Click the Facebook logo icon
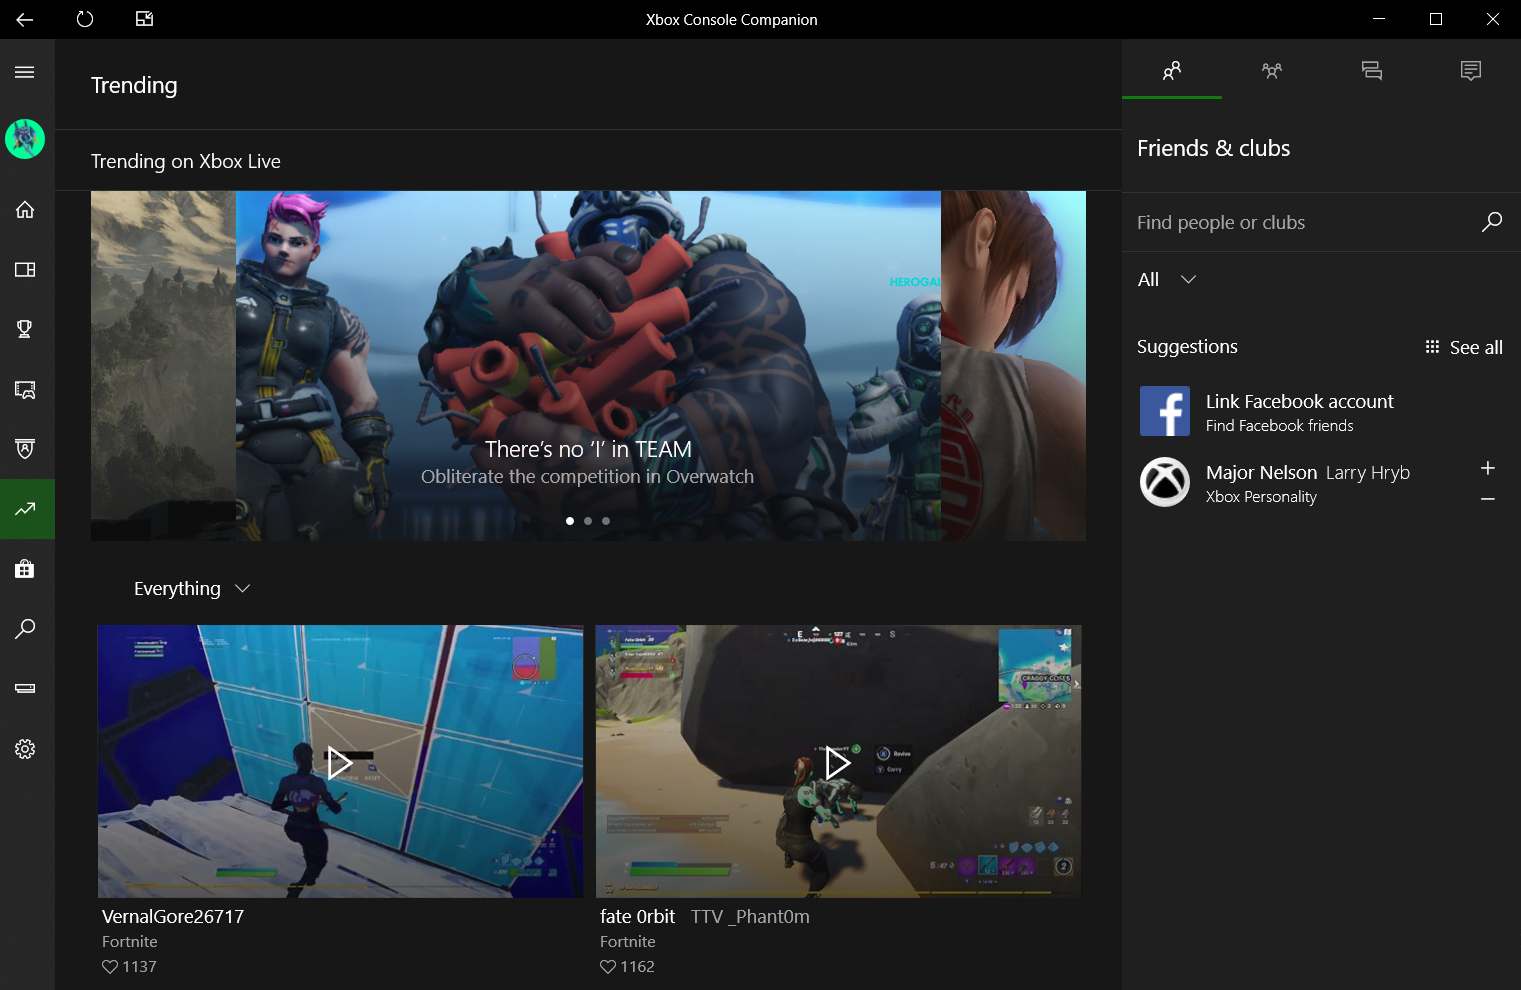Viewport: 1521px width, 990px height. coord(1165,411)
